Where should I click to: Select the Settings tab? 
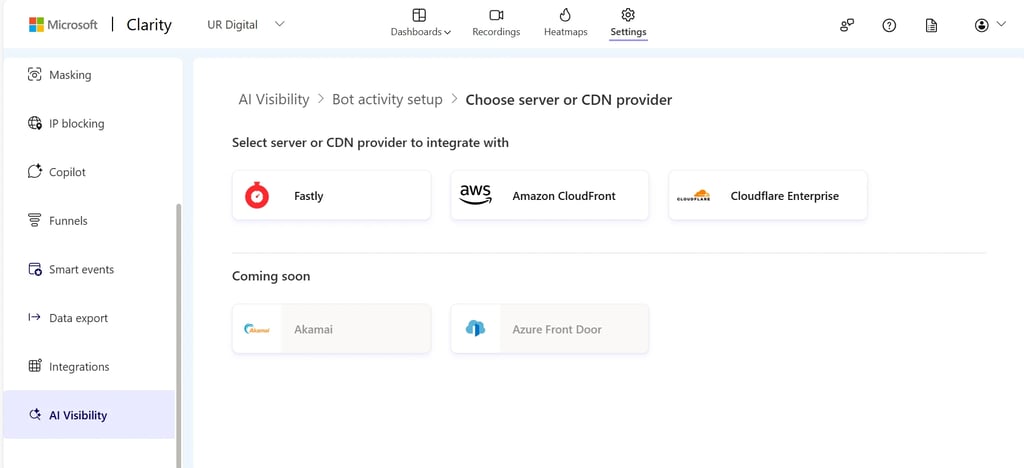pyautogui.click(x=628, y=23)
